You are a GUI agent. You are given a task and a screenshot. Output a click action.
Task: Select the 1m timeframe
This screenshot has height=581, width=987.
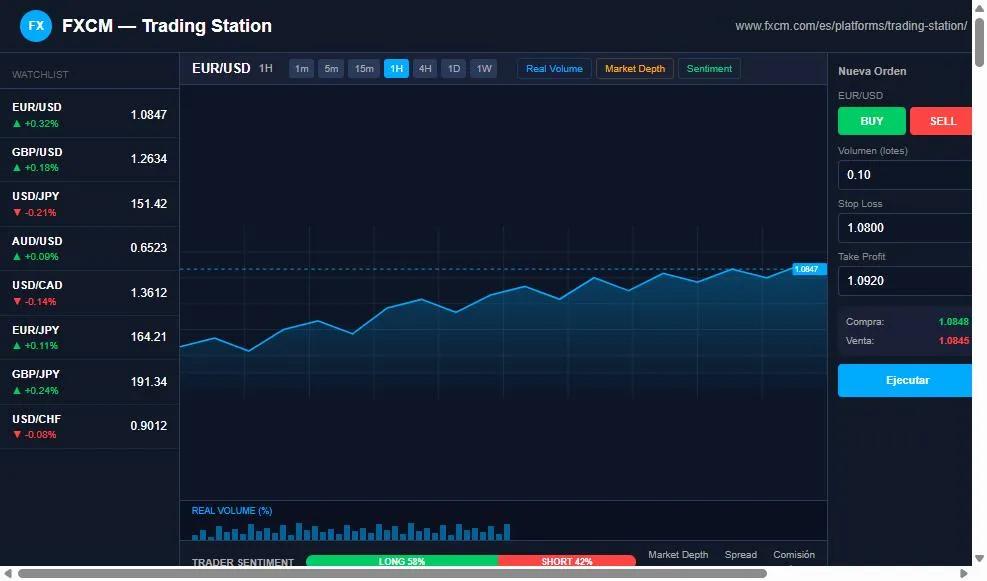pos(302,69)
